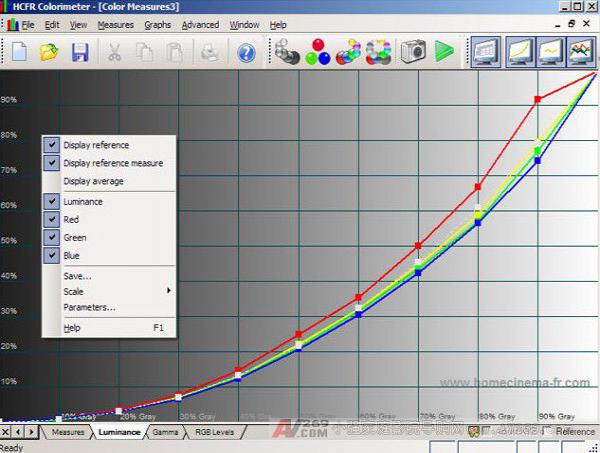Click the red-green-blue primaries measure icon

click(318, 51)
